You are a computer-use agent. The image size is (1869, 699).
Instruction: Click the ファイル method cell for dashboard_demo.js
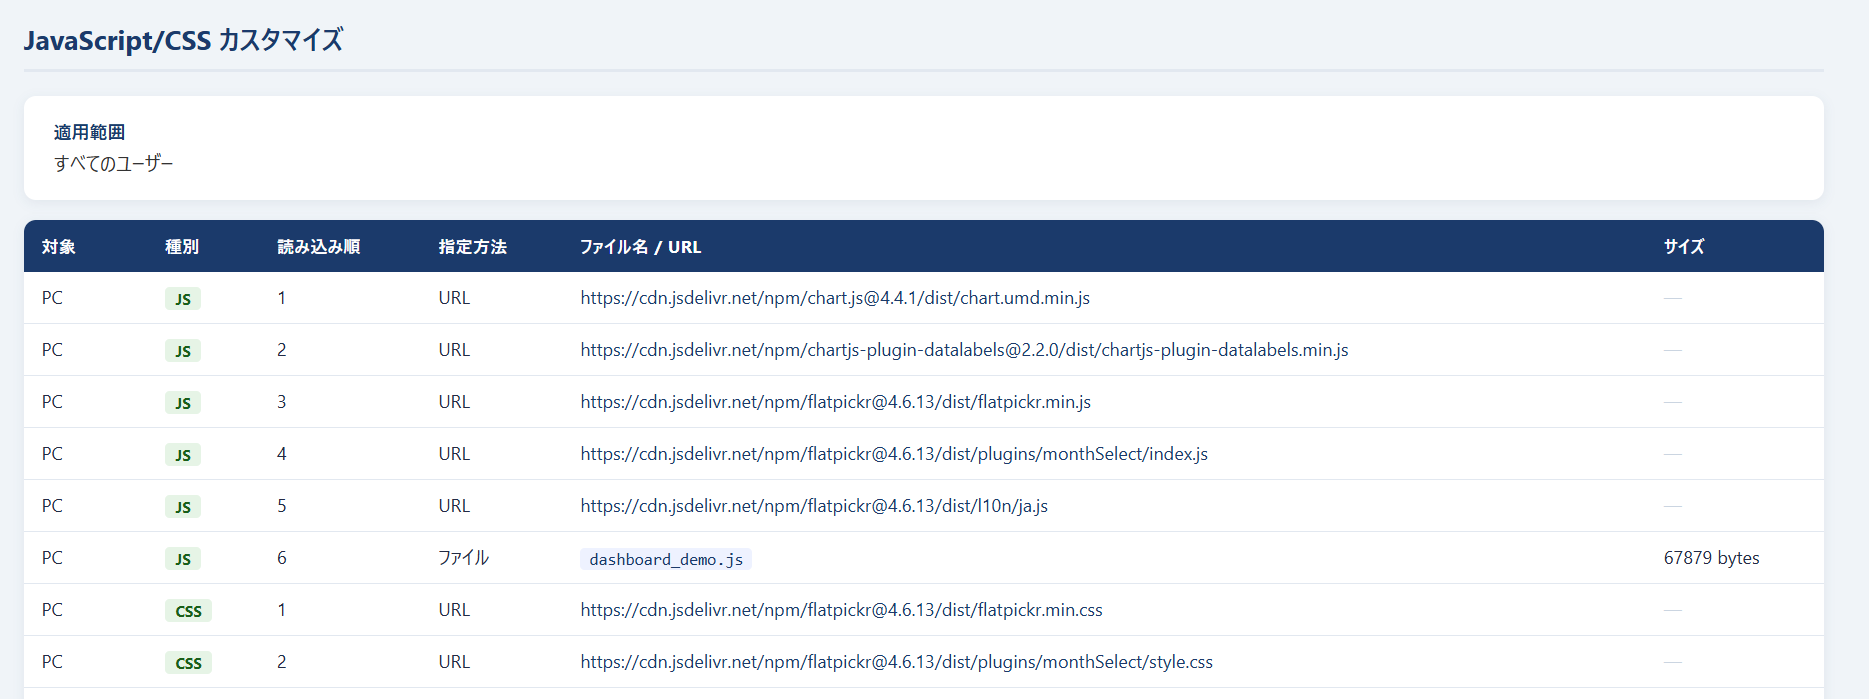(464, 558)
